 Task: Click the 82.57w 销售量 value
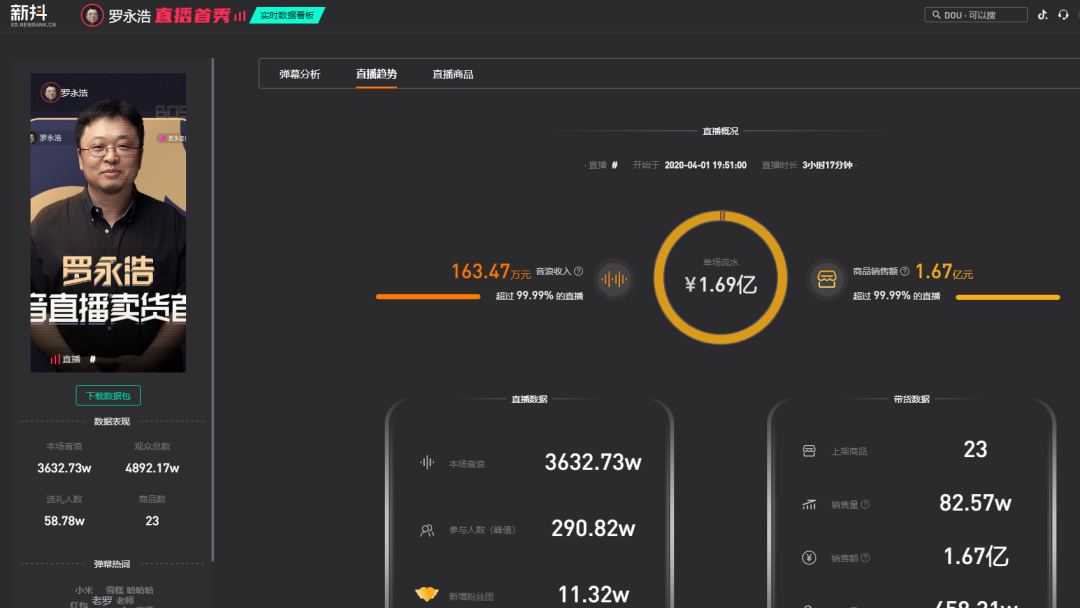pos(975,503)
